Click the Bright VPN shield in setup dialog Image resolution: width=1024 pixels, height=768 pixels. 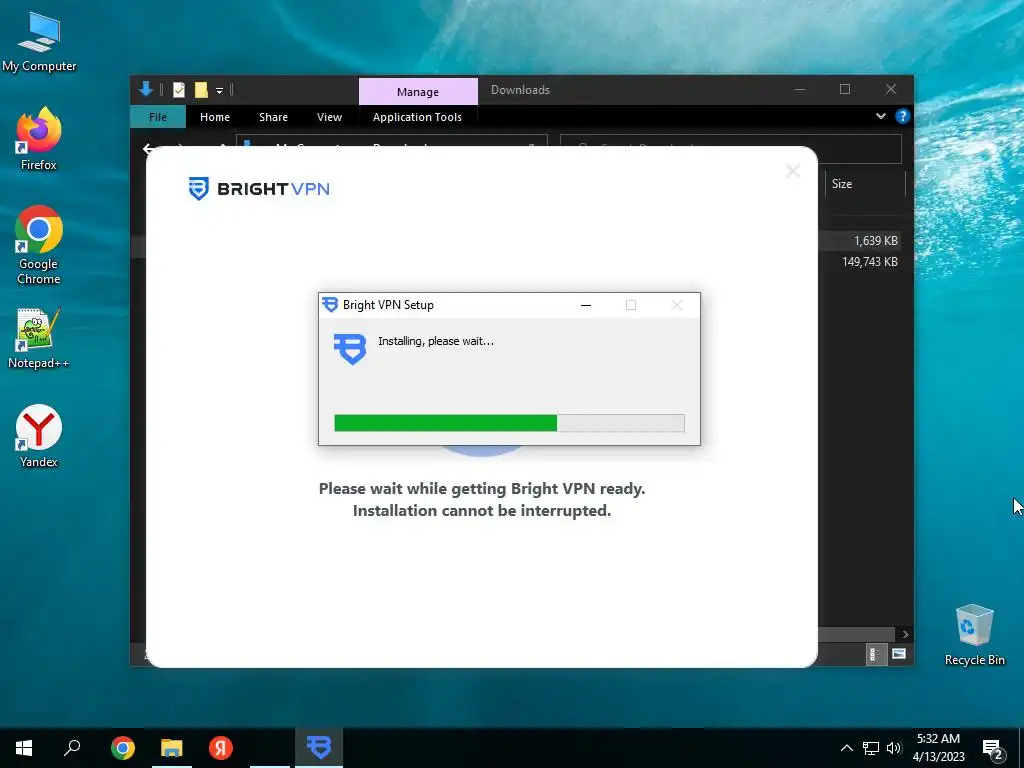click(x=350, y=349)
